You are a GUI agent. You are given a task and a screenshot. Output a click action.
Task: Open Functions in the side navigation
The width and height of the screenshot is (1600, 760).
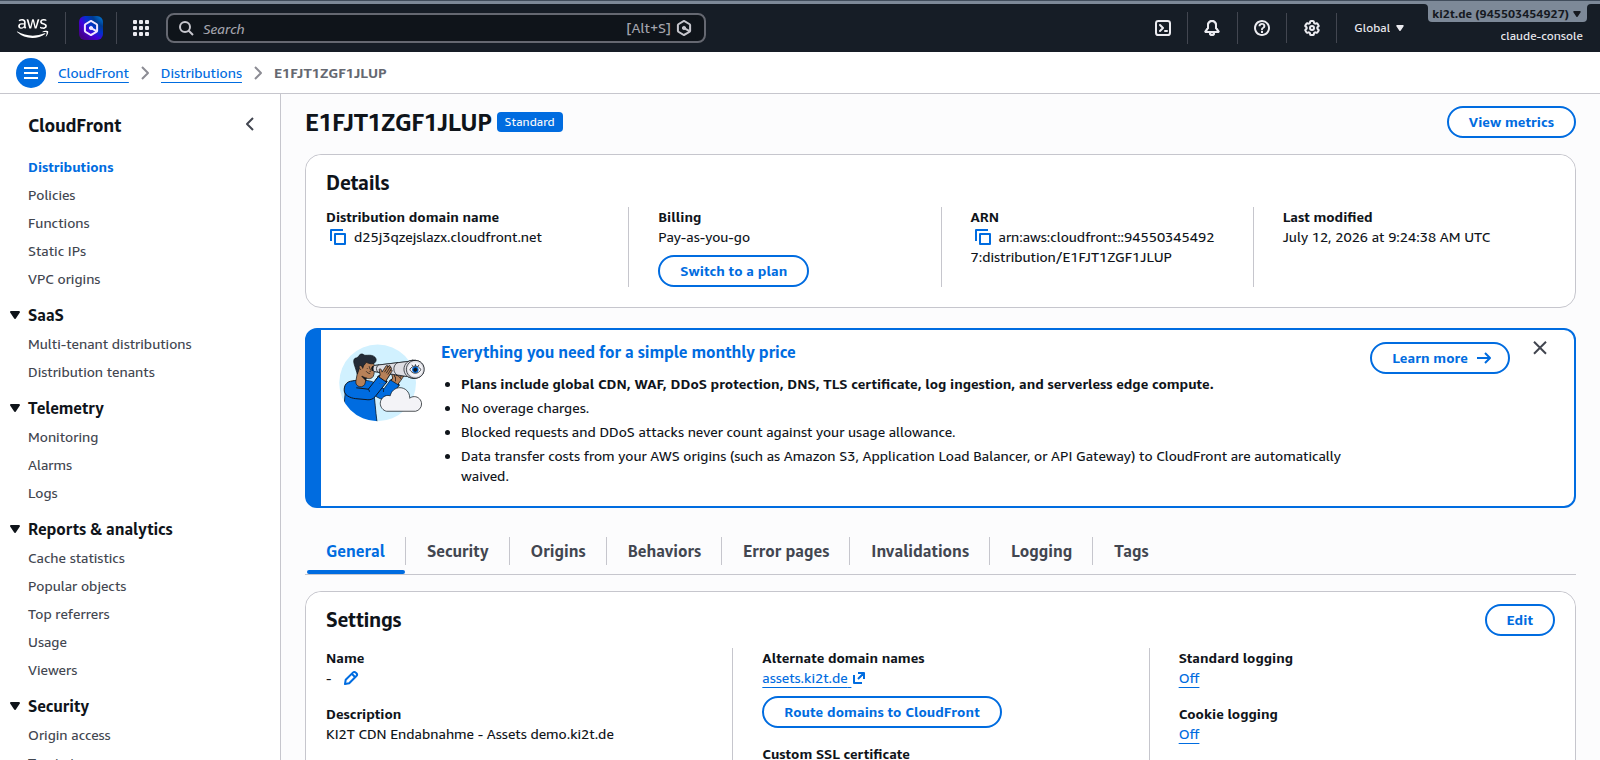point(59,223)
